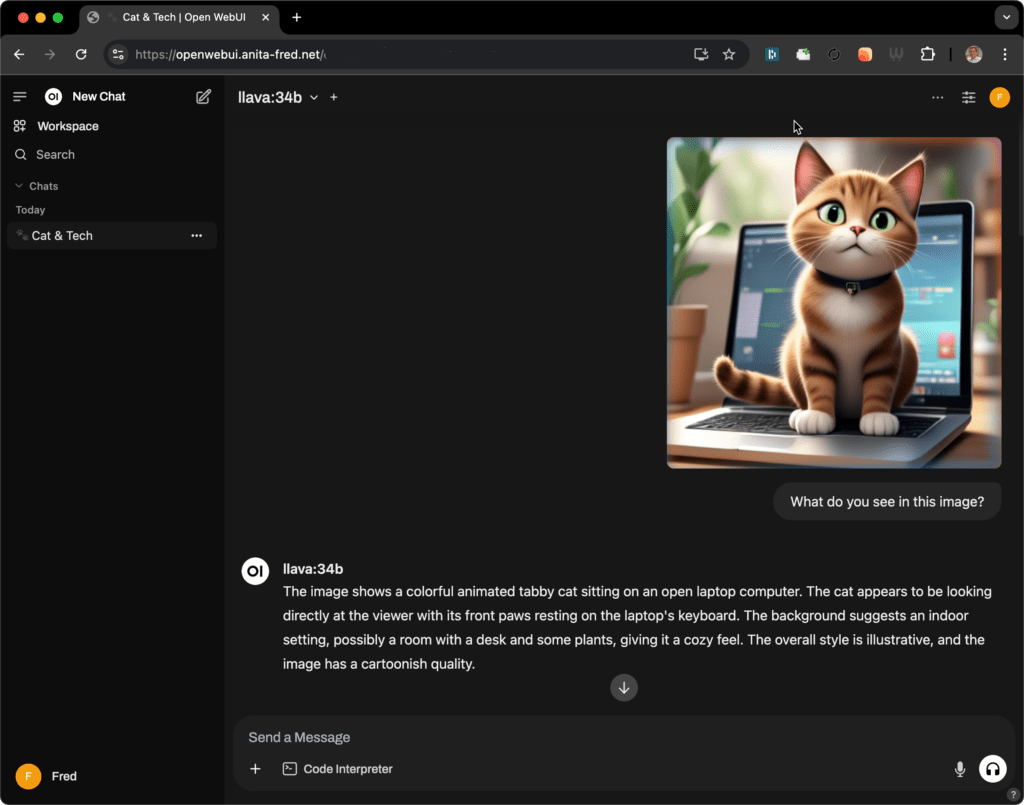Toggle the Code Interpreter option
The width and height of the screenshot is (1024, 805).
pyautogui.click(x=338, y=769)
